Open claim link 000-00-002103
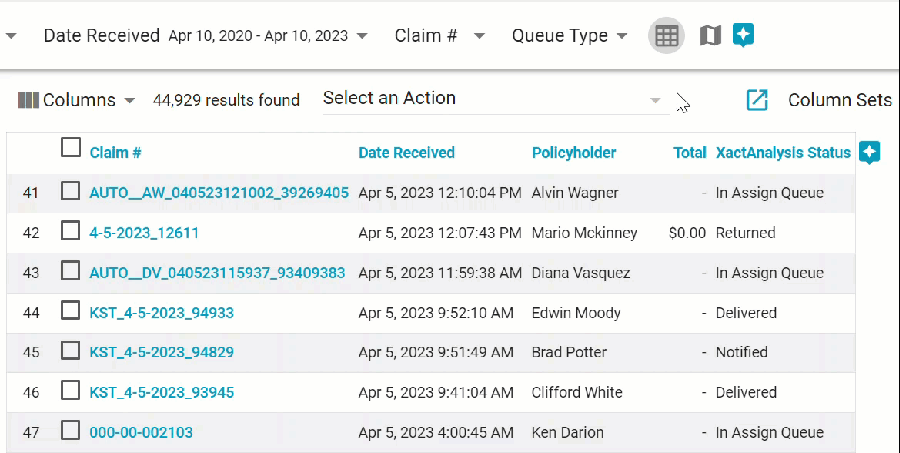900x453 pixels. (x=141, y=432)
